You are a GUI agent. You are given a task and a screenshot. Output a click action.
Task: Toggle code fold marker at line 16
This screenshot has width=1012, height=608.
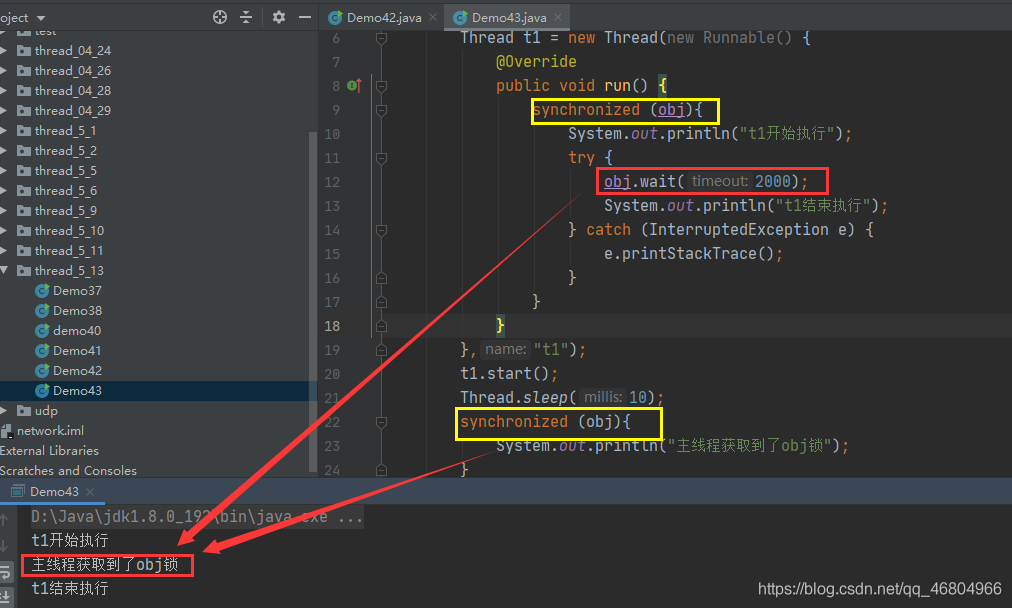tap(381, 278)
